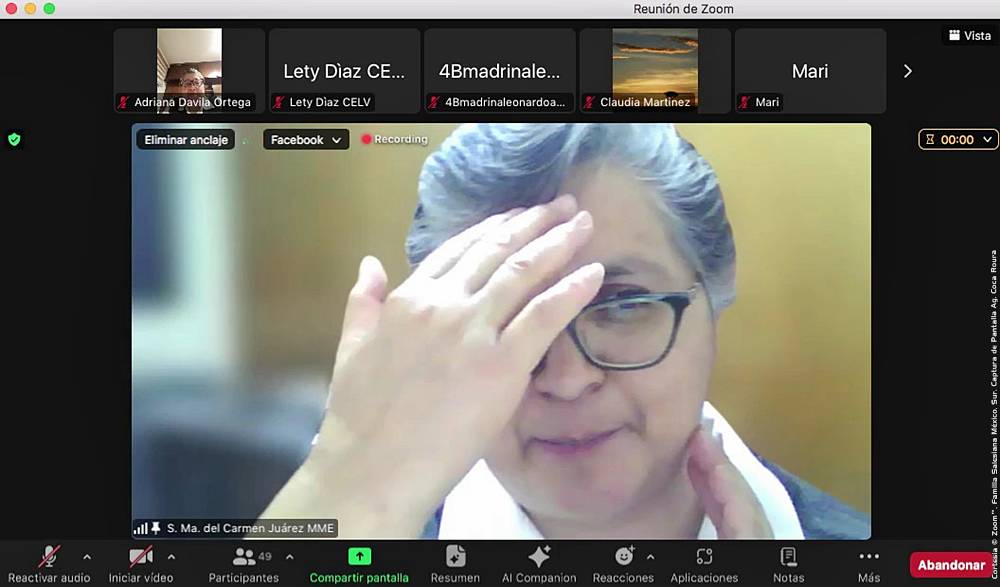The width and height of the screenshot is (1000, 587).
Task: Open the Vista layout button
Action: [969, 36]
